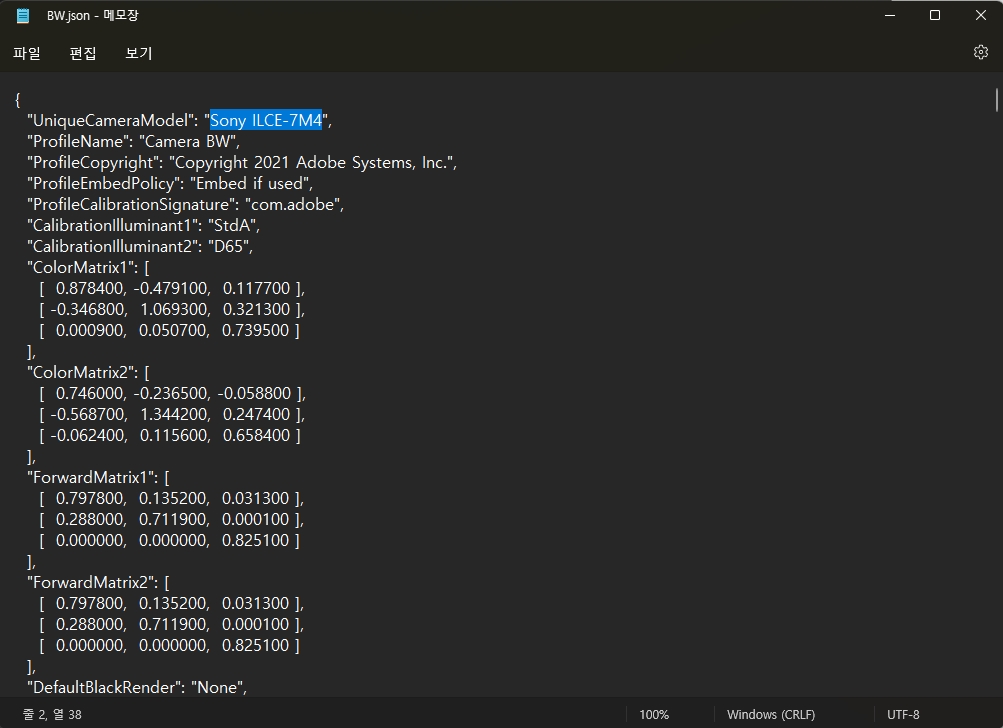
Task: Click the "BW.json - 메모장" window title
Action: pos(92,15)
